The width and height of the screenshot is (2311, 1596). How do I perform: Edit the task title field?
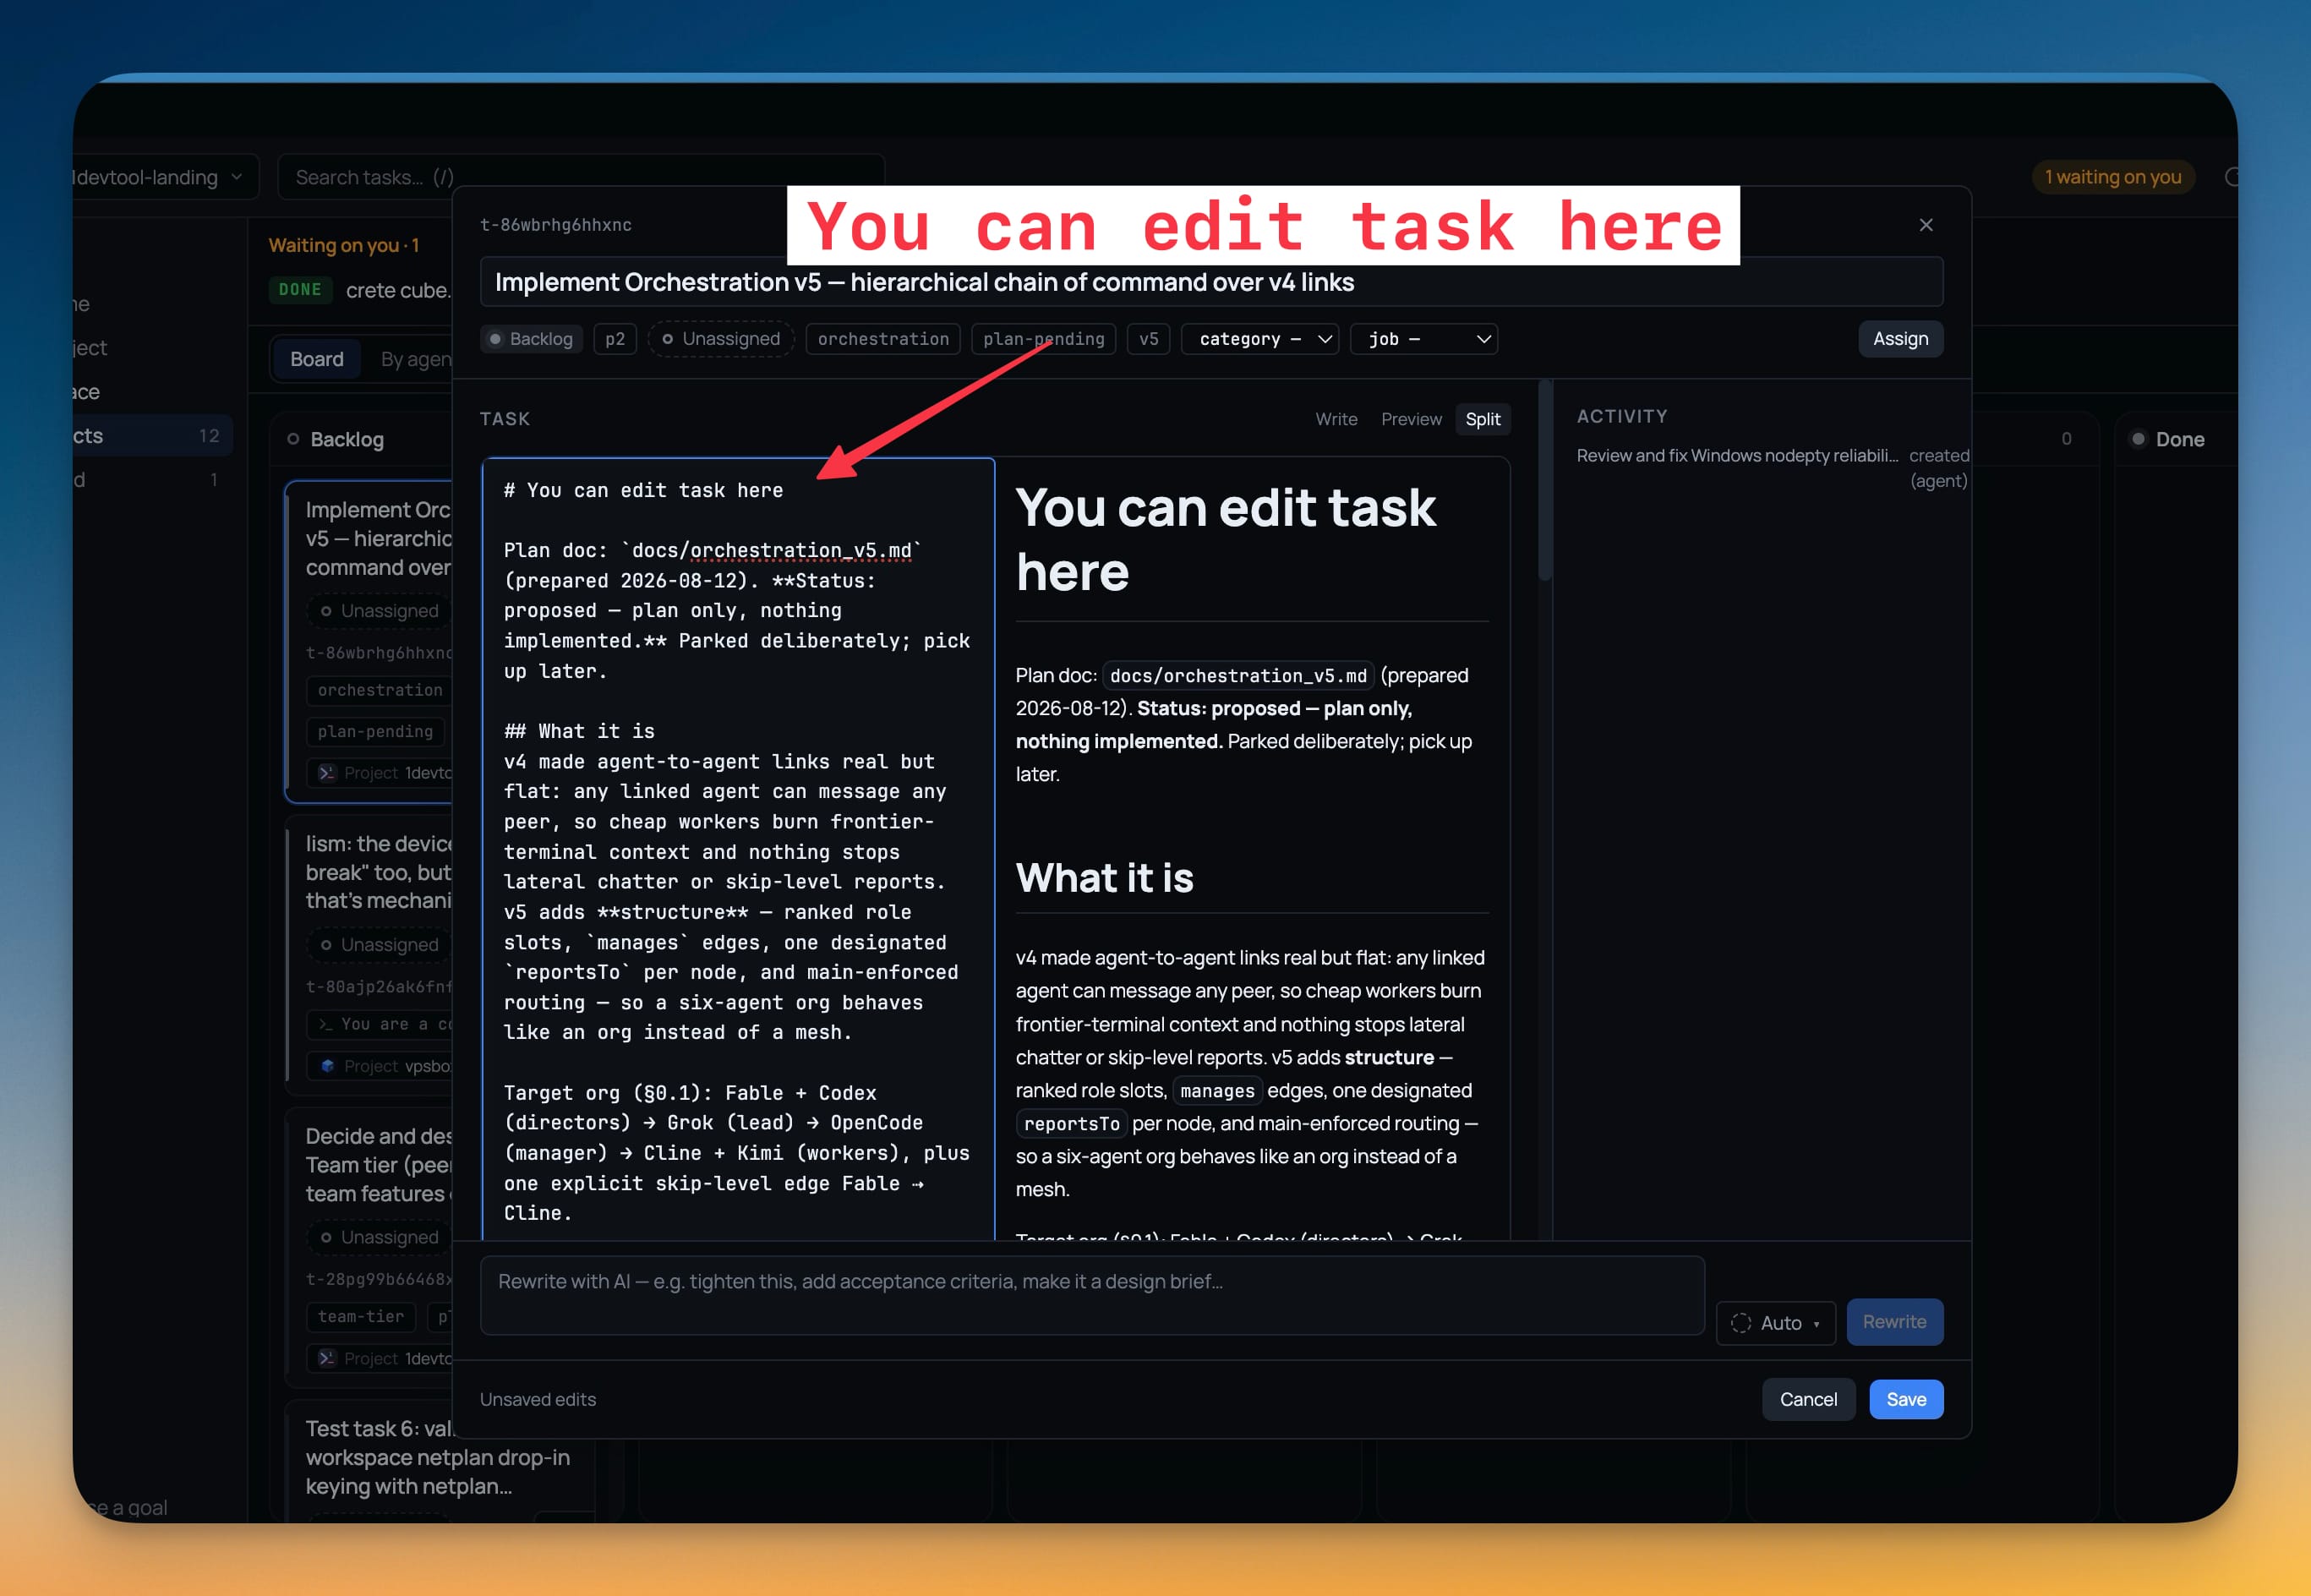tap(1211, 282)
